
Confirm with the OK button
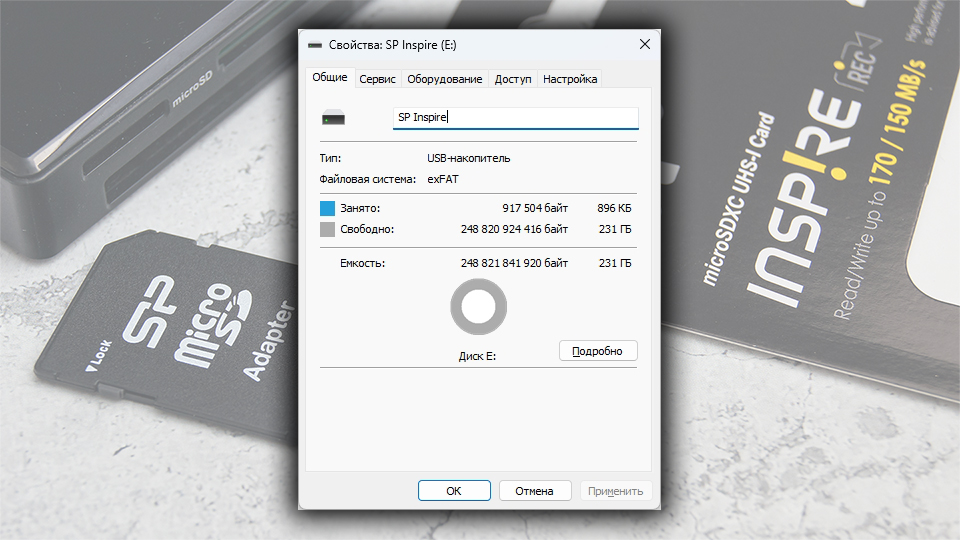(454, 490)
